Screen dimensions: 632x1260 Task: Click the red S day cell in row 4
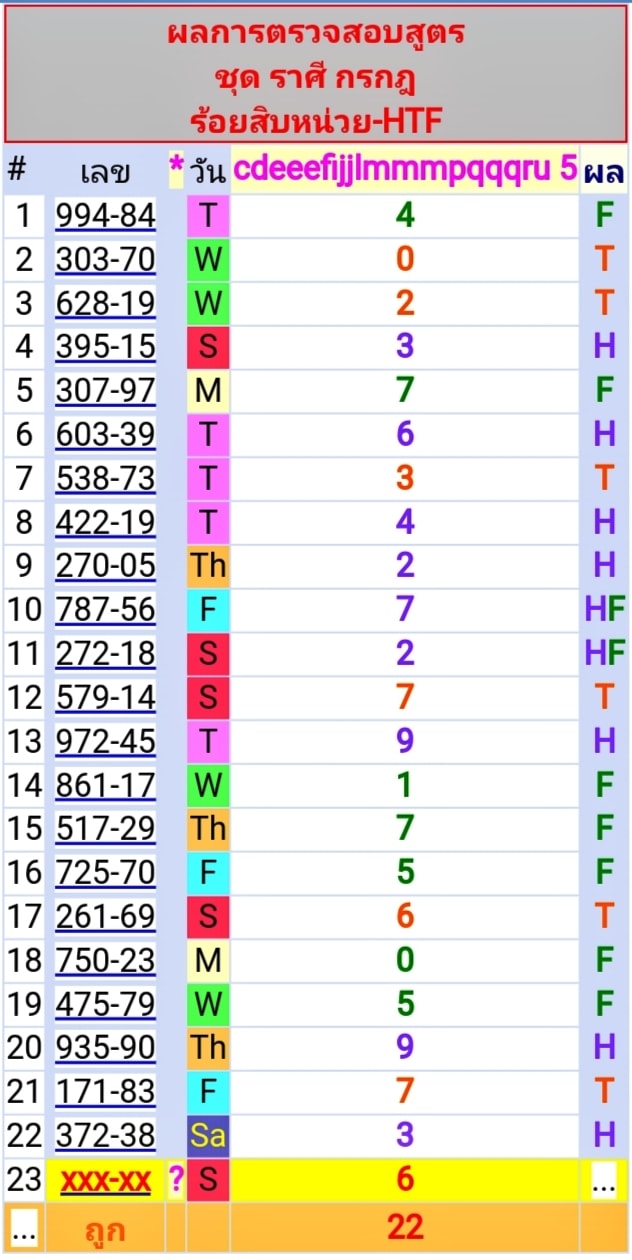pos(208,347)
